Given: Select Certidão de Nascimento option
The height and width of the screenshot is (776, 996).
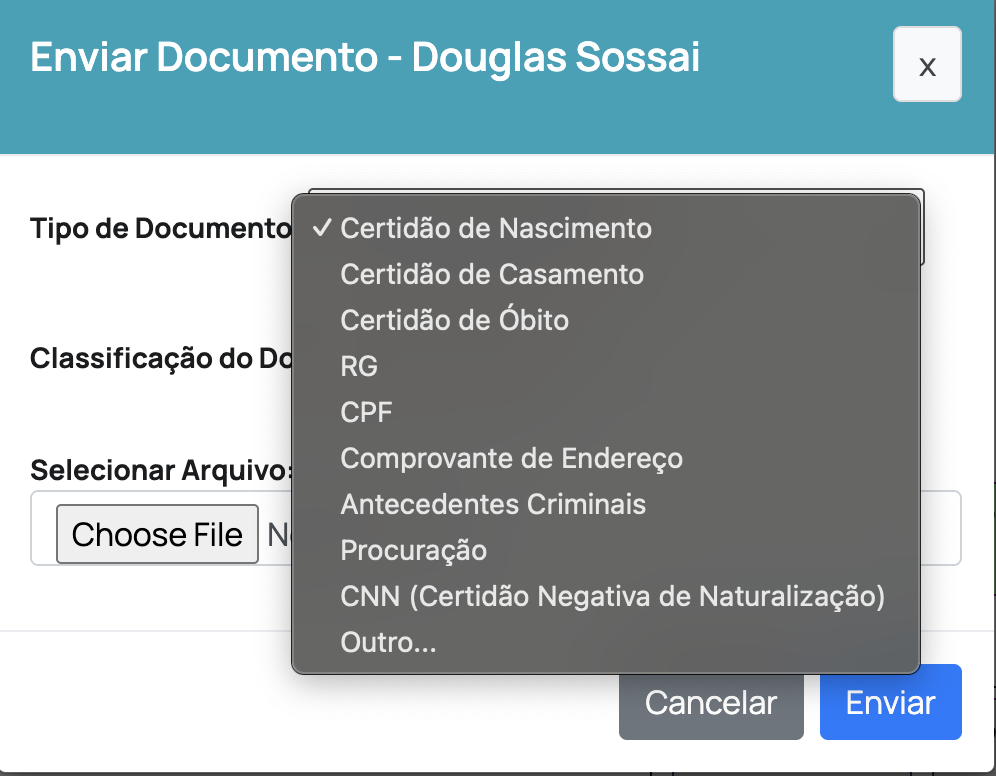Looking at the screenshot, I should [x=496, y=228].
